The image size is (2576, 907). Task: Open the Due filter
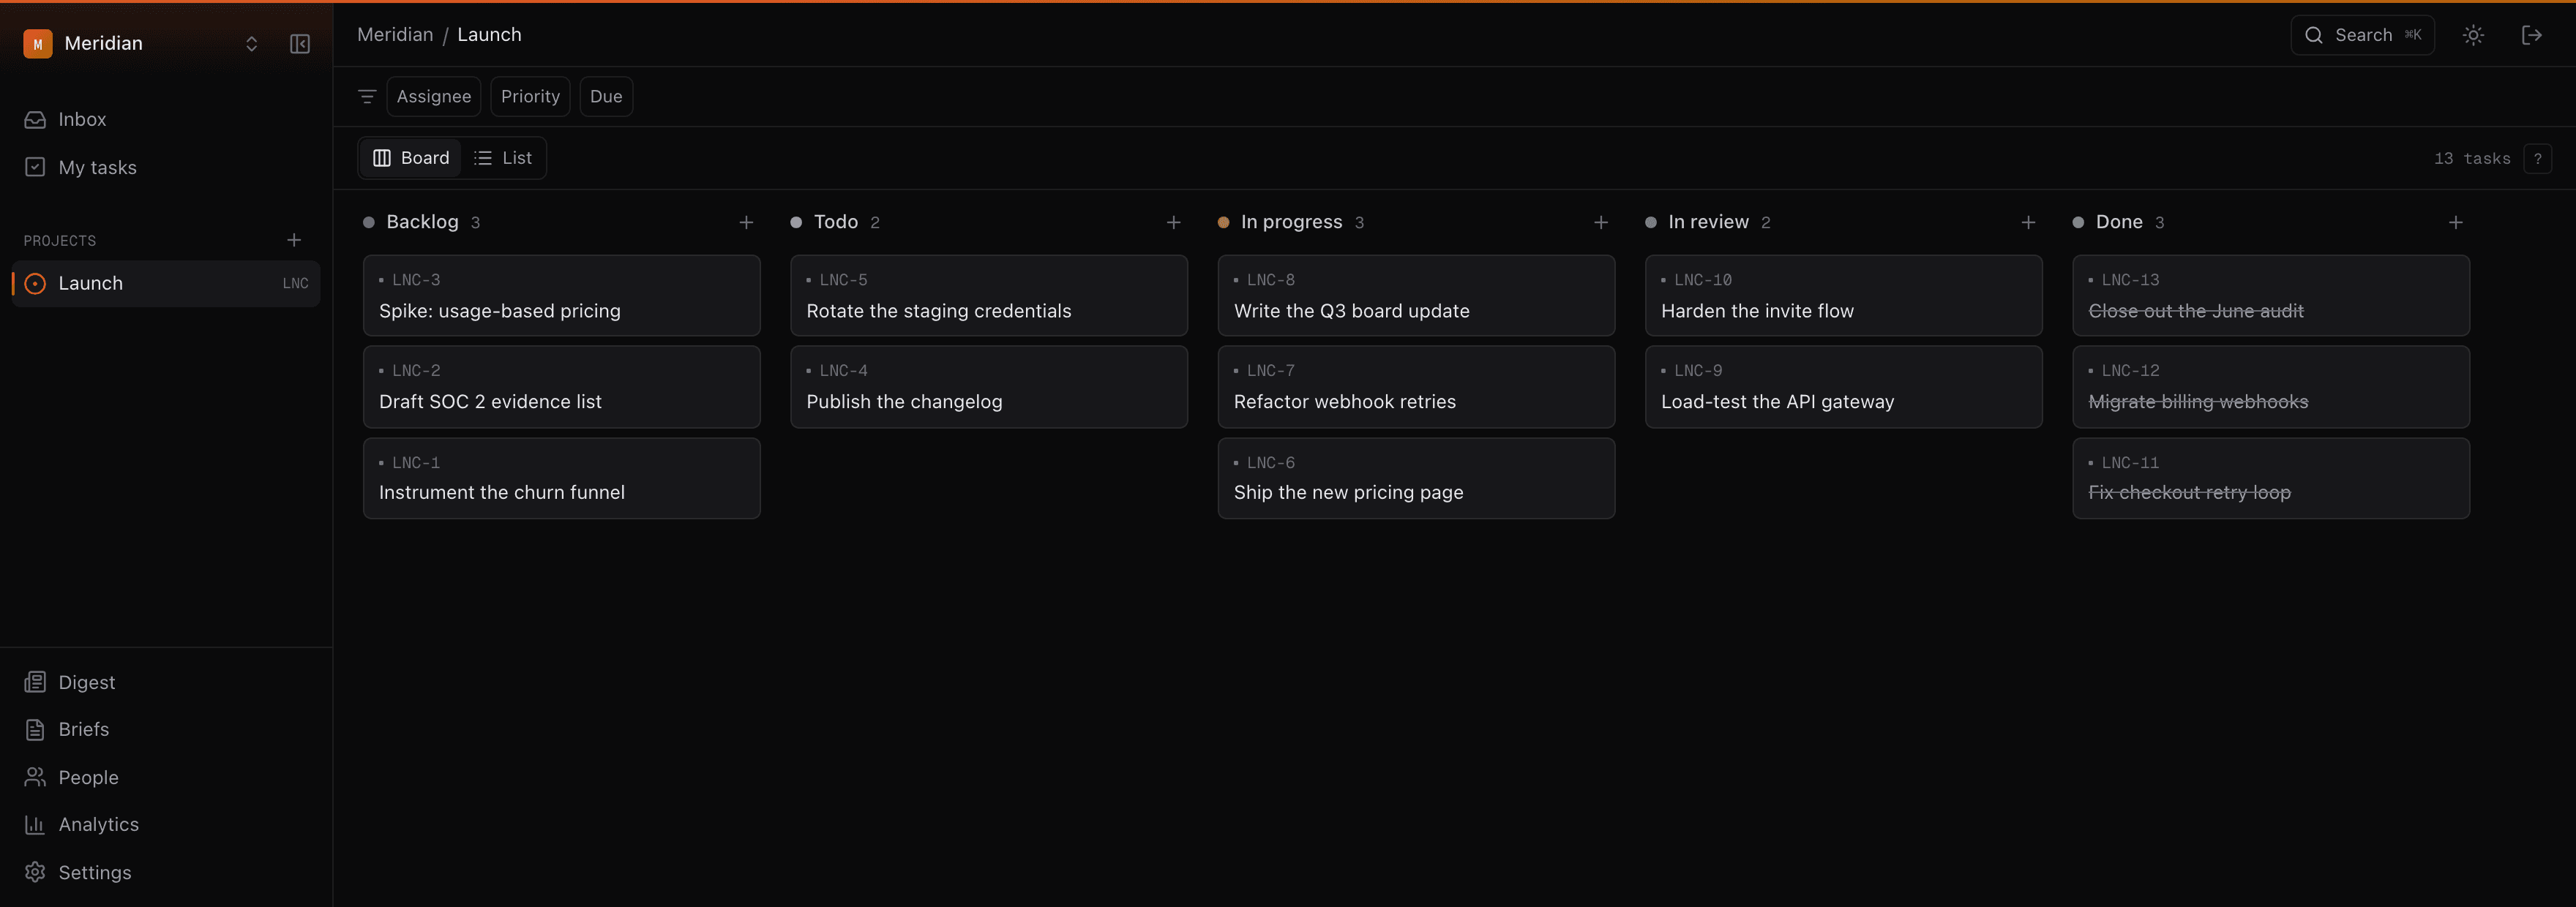pos(606,96)
